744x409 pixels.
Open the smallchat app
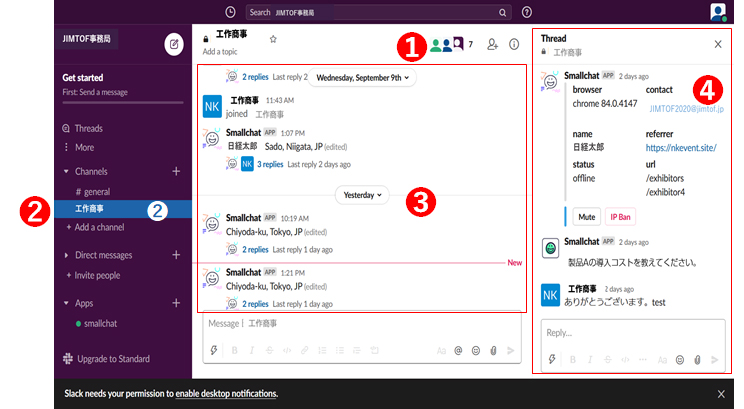[96, 324]
